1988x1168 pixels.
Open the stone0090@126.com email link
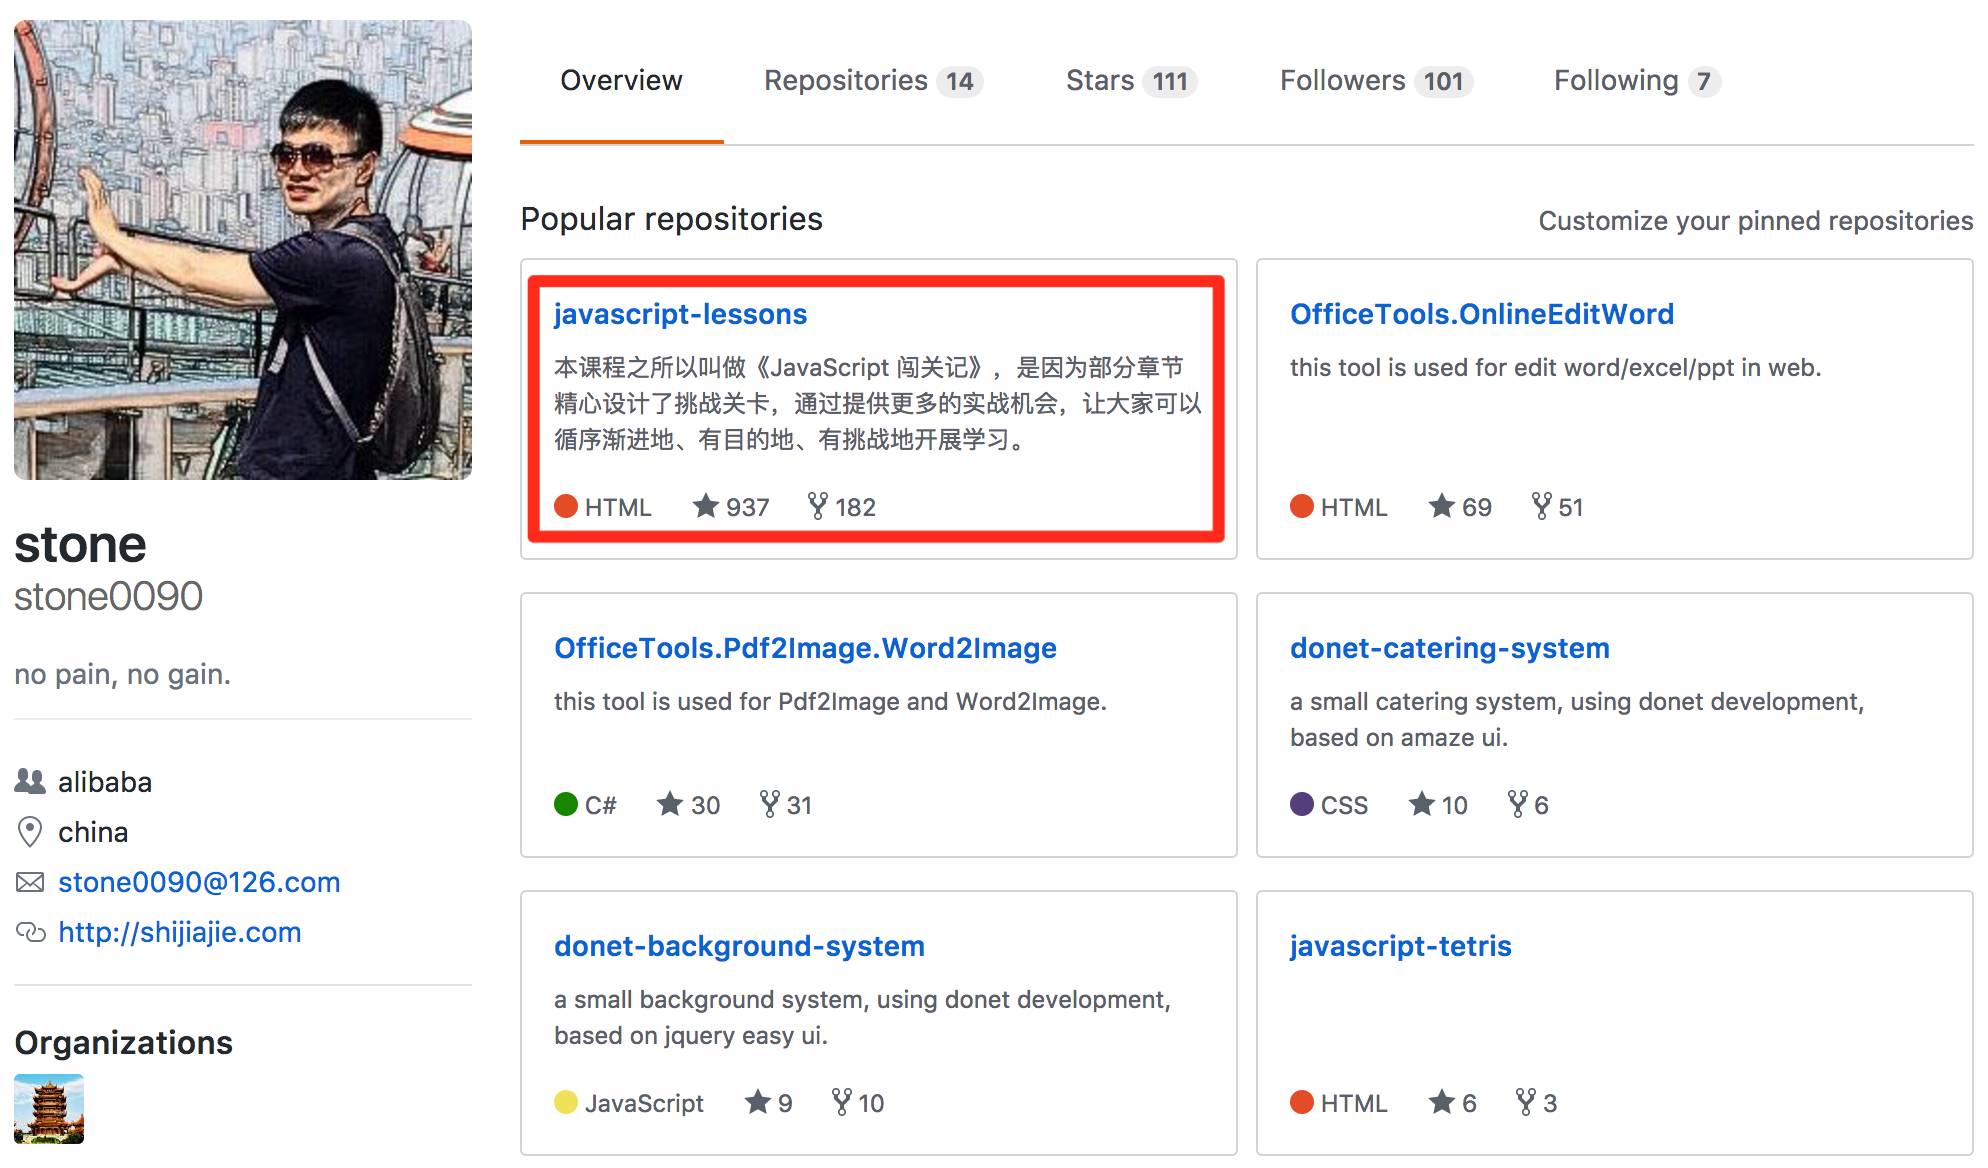coord(199,882)
